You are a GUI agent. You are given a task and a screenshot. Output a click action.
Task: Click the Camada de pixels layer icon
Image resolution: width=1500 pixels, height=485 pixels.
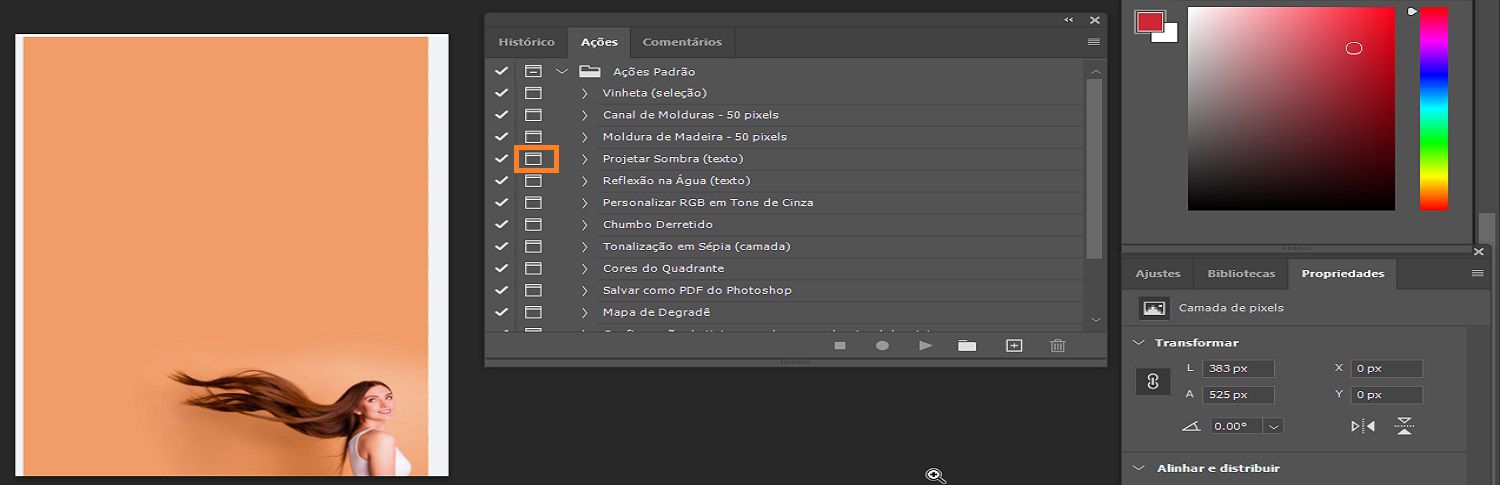pos(1155,308)
